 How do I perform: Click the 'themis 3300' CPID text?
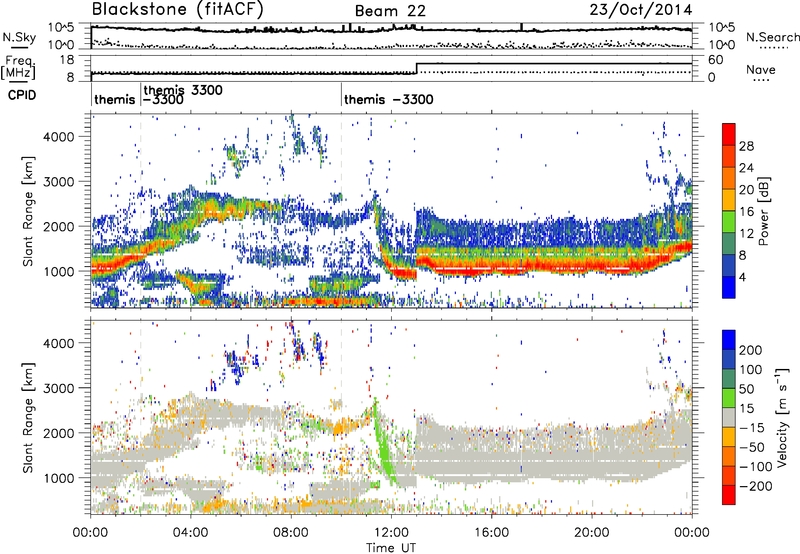[183, 90]
